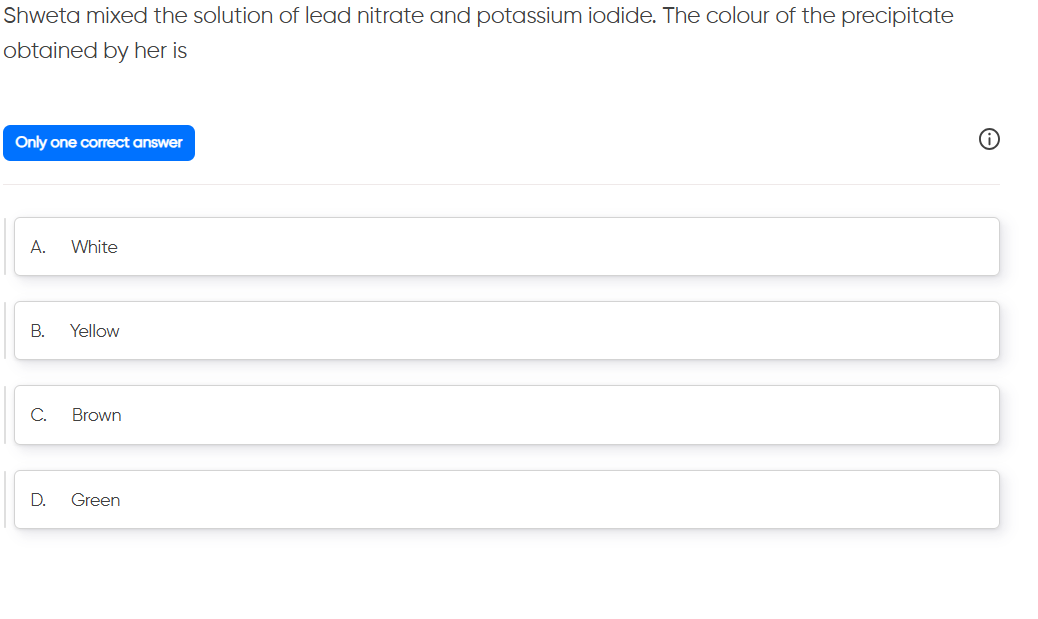The width and height of the screenshot is (1038, 619).
Task: Click the left marker bar beside Yellow option
Action: 4,331
